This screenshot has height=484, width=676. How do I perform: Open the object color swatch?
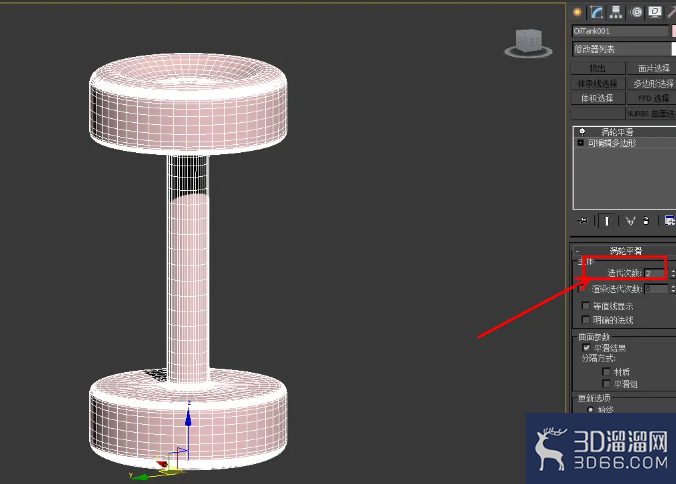click(x=673, y=31)
